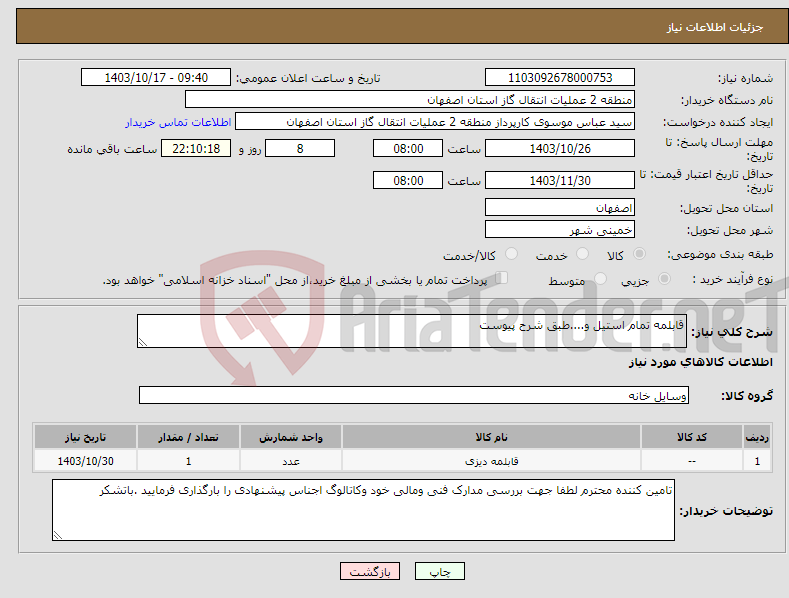Click the response deadline date 1403/10/26
789x598 pixels.
click(x=560, y=148)
